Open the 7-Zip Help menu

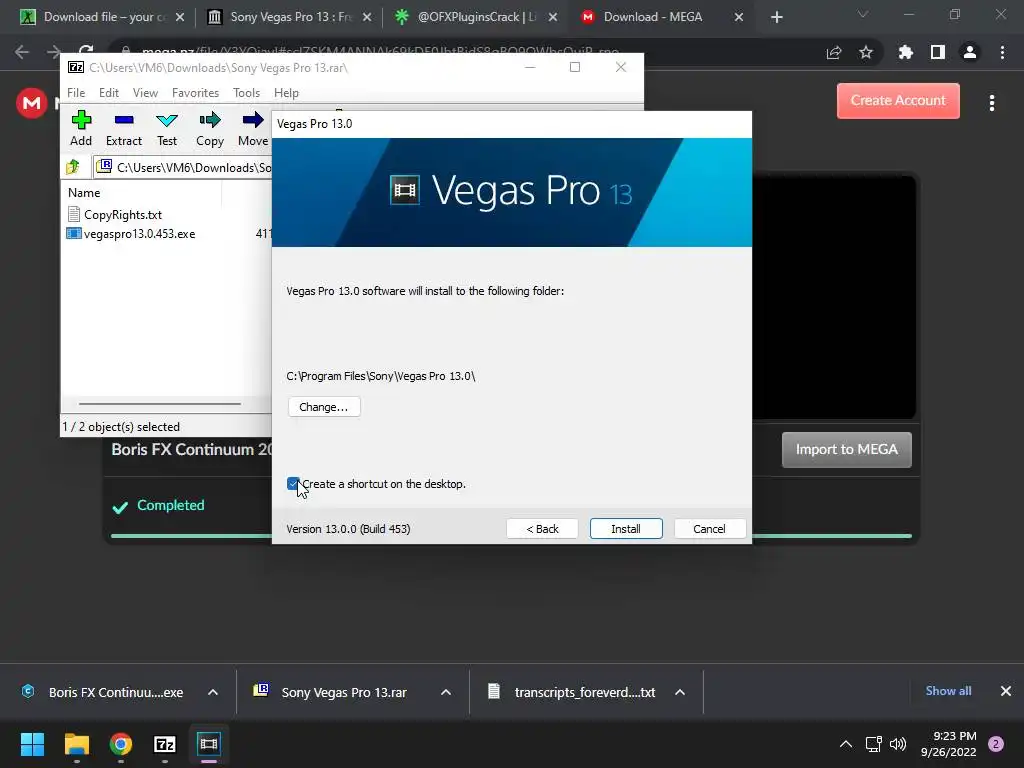tap(286, 93)
